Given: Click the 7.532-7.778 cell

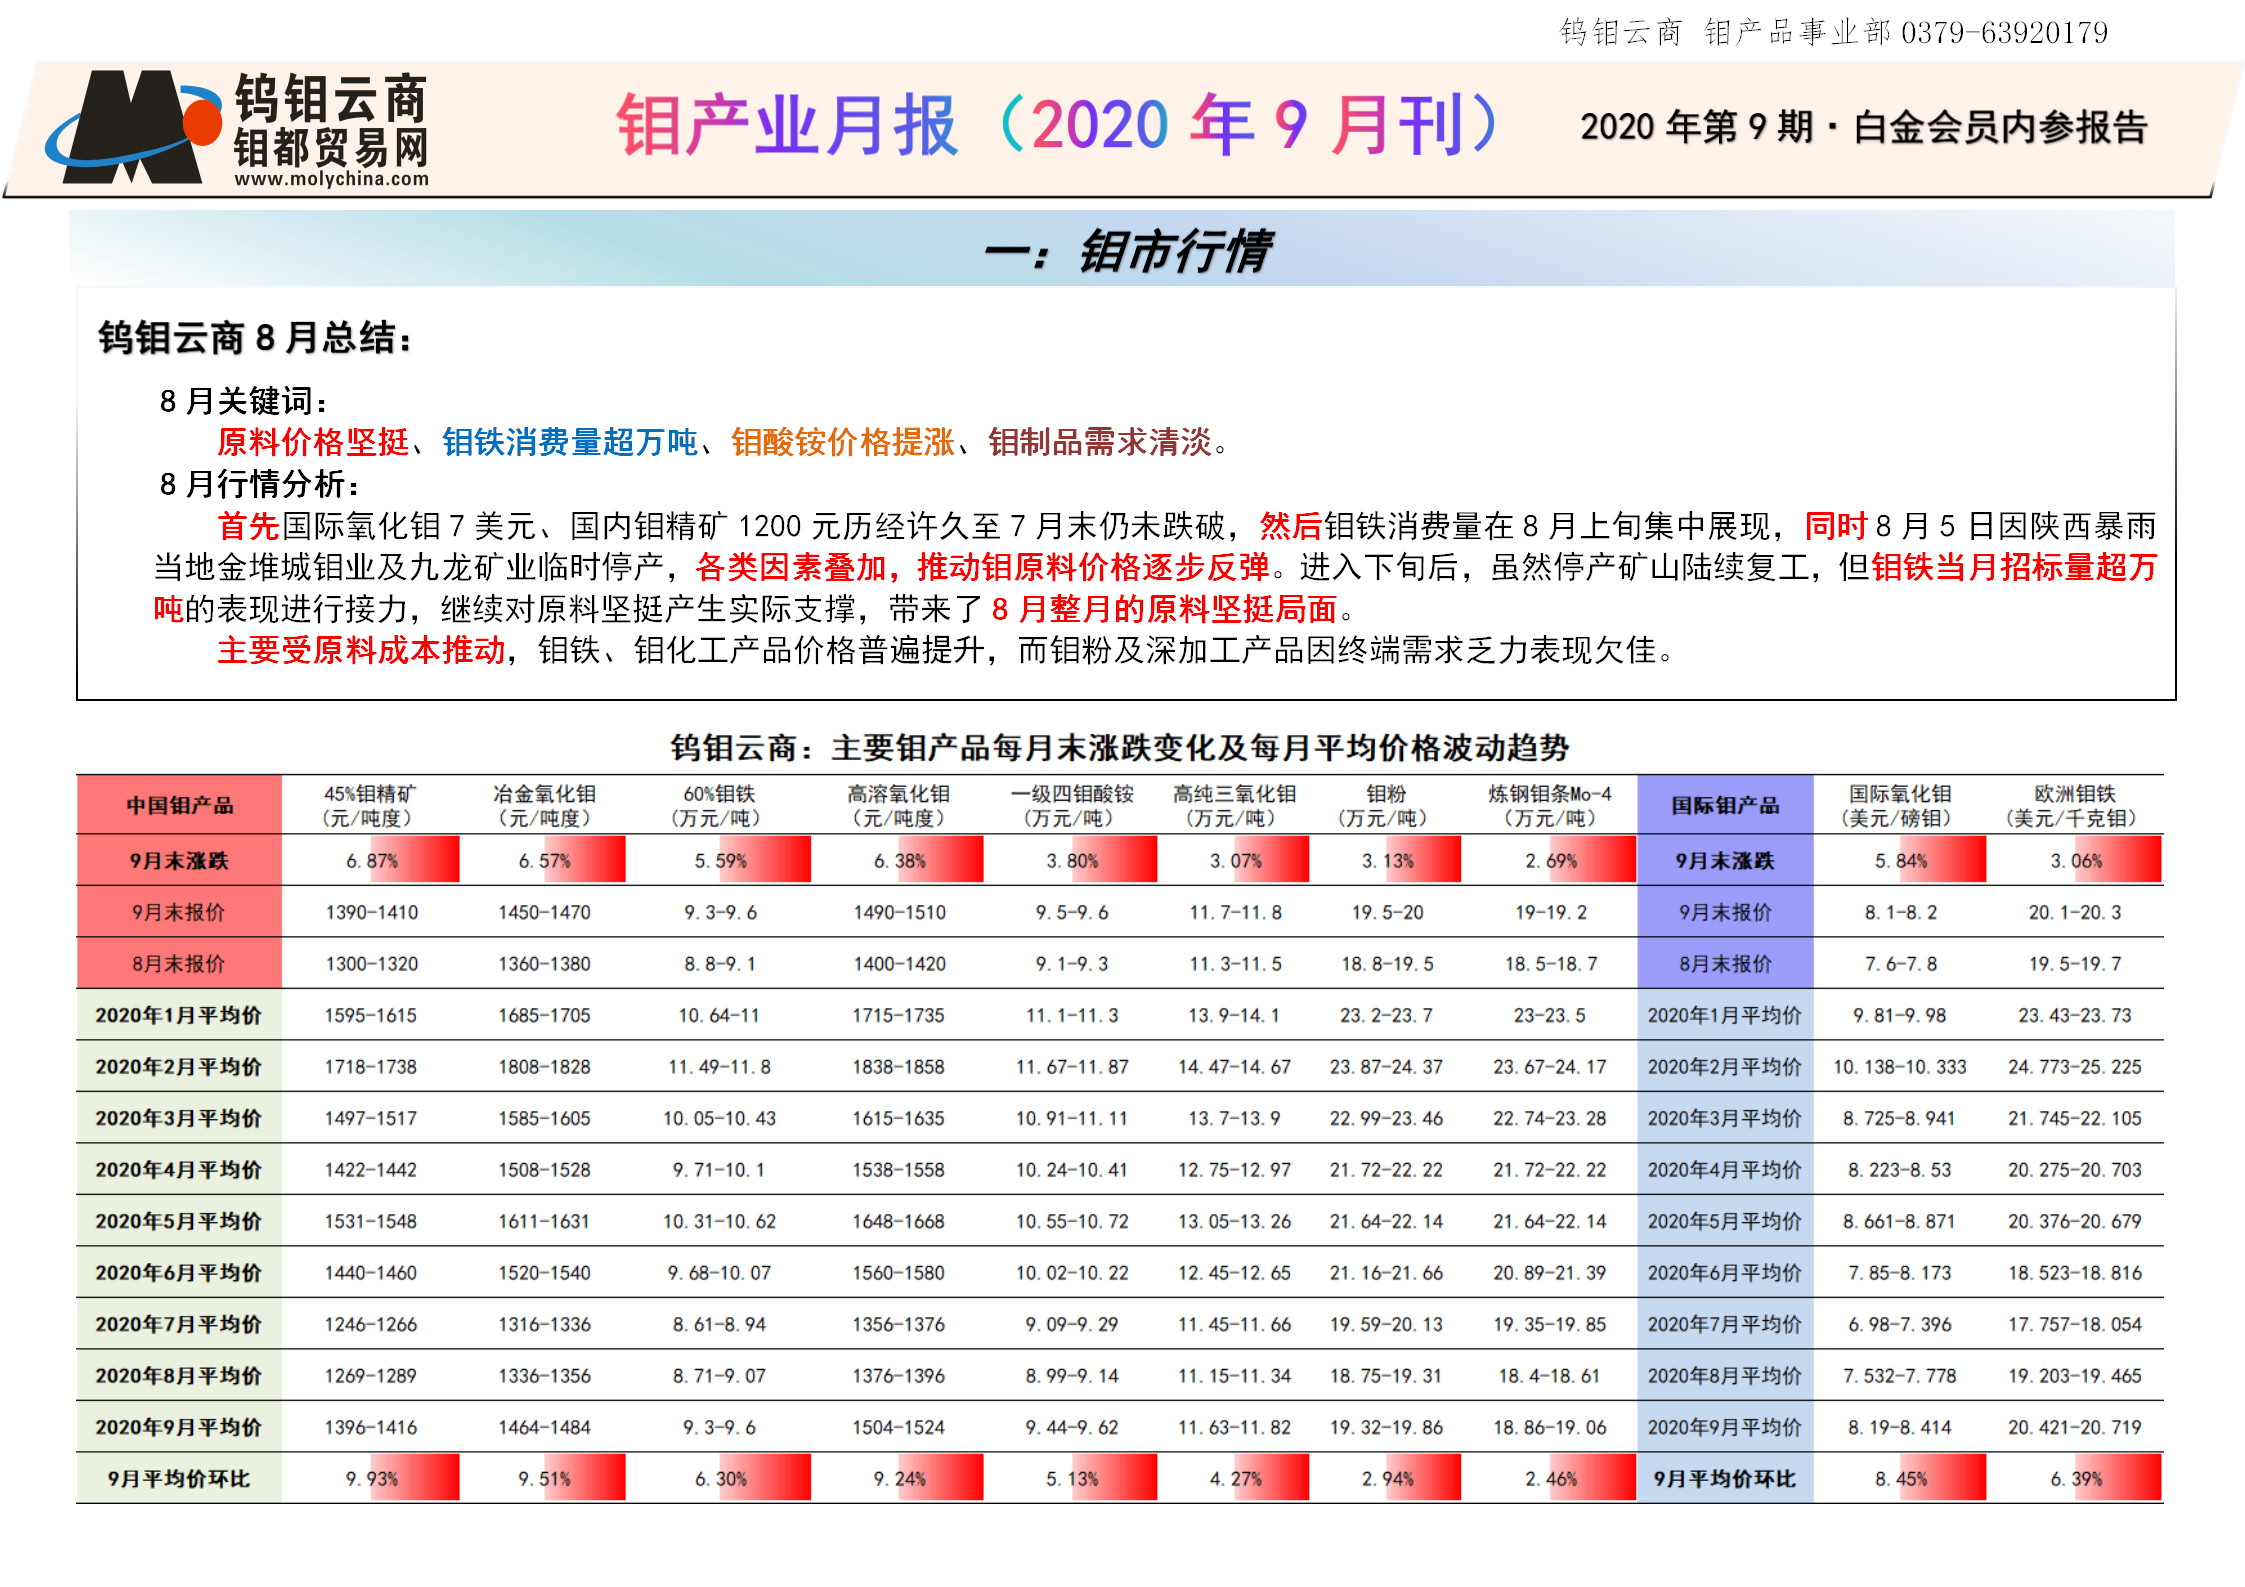Looking at the screenshot, I should [x=1899, y=1376].
